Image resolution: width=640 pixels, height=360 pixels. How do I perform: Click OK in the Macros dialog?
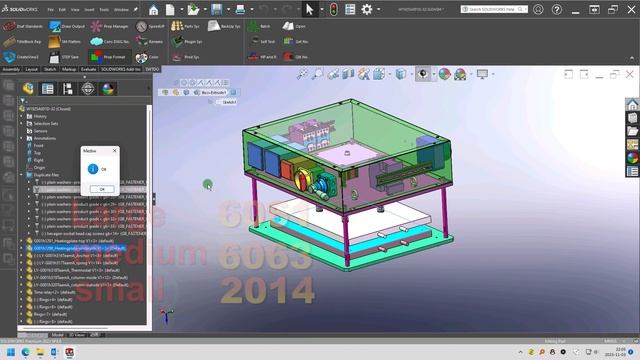pos(102,189)
